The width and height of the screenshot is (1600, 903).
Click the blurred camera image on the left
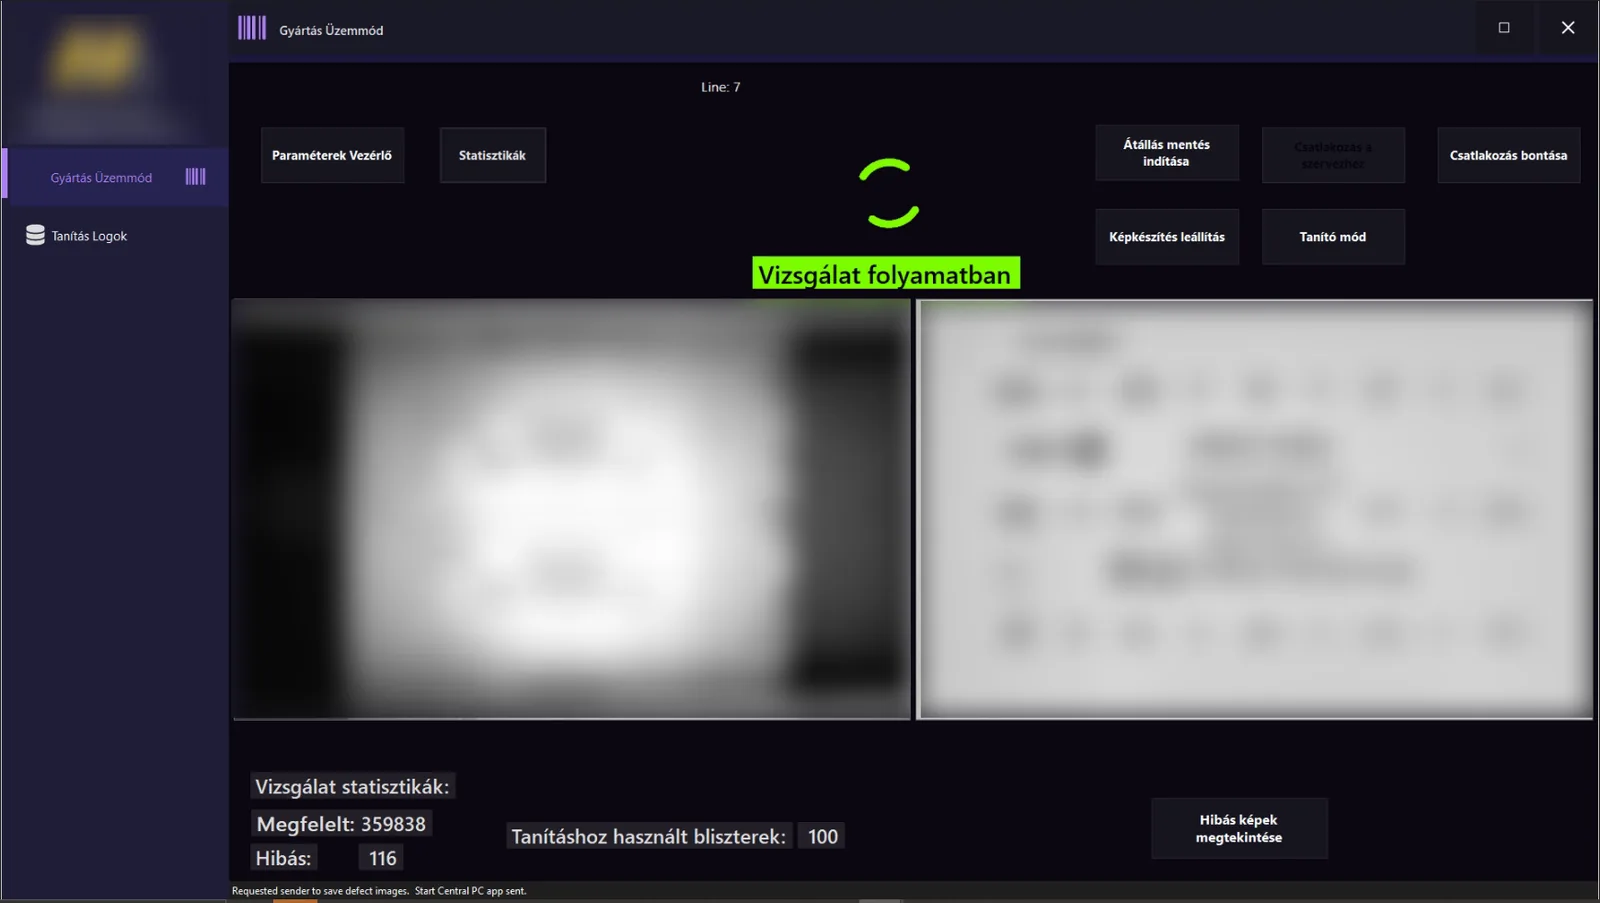click(x=572, y=509)
